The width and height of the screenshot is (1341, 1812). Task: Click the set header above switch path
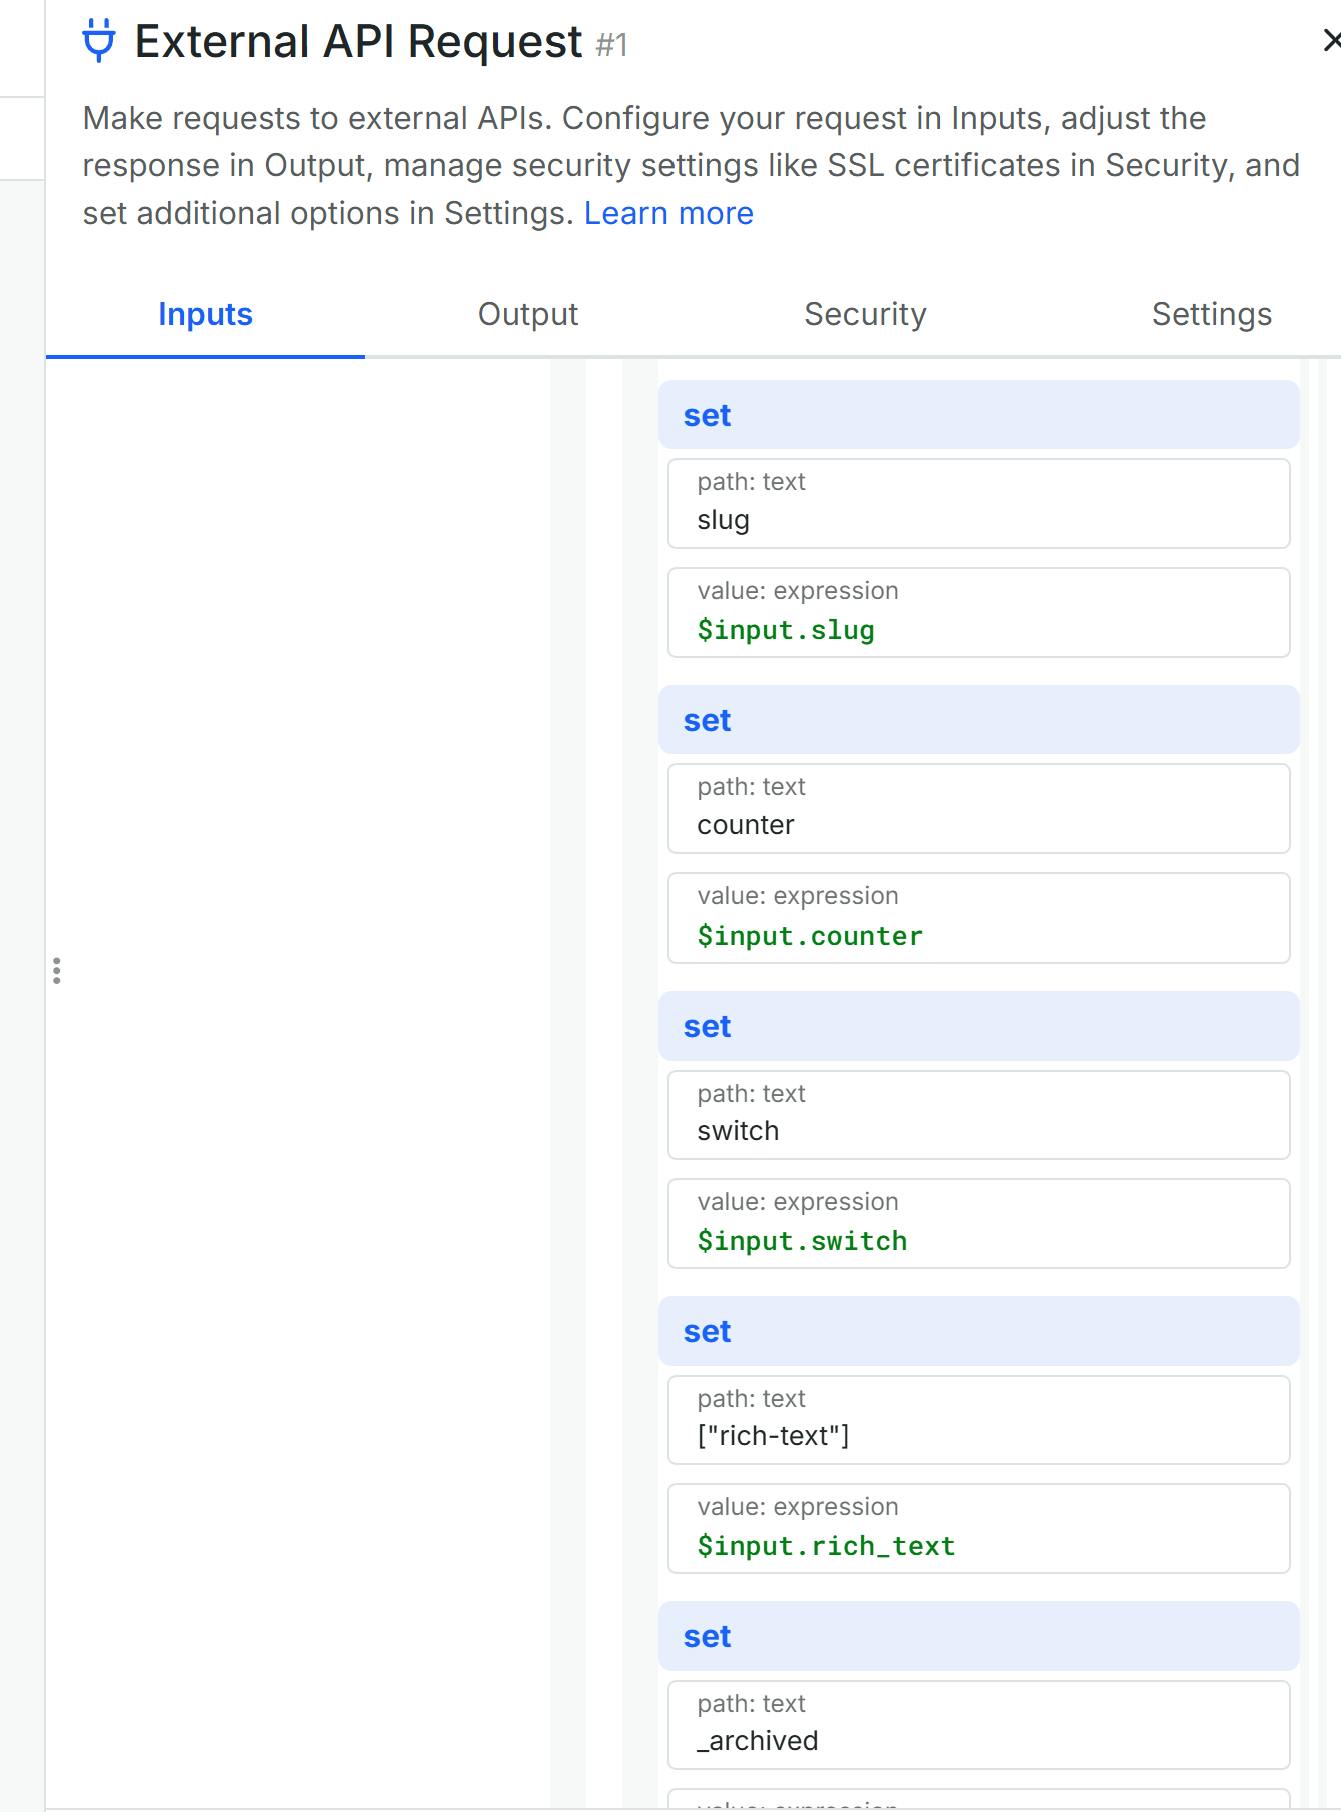tap(978, 1026)
